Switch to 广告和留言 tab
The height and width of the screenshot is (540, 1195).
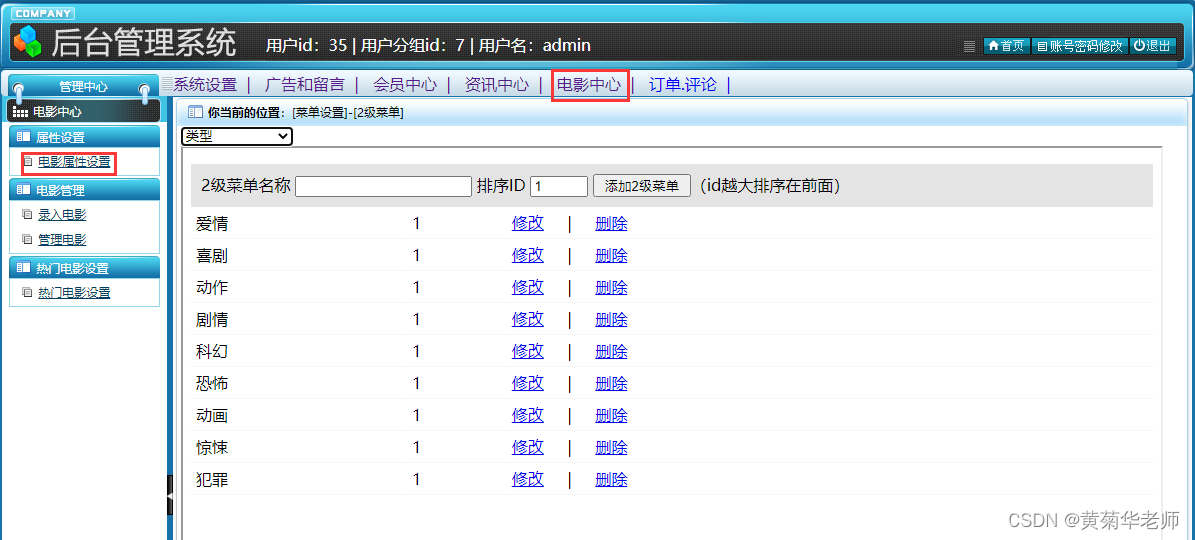point(305,85)
